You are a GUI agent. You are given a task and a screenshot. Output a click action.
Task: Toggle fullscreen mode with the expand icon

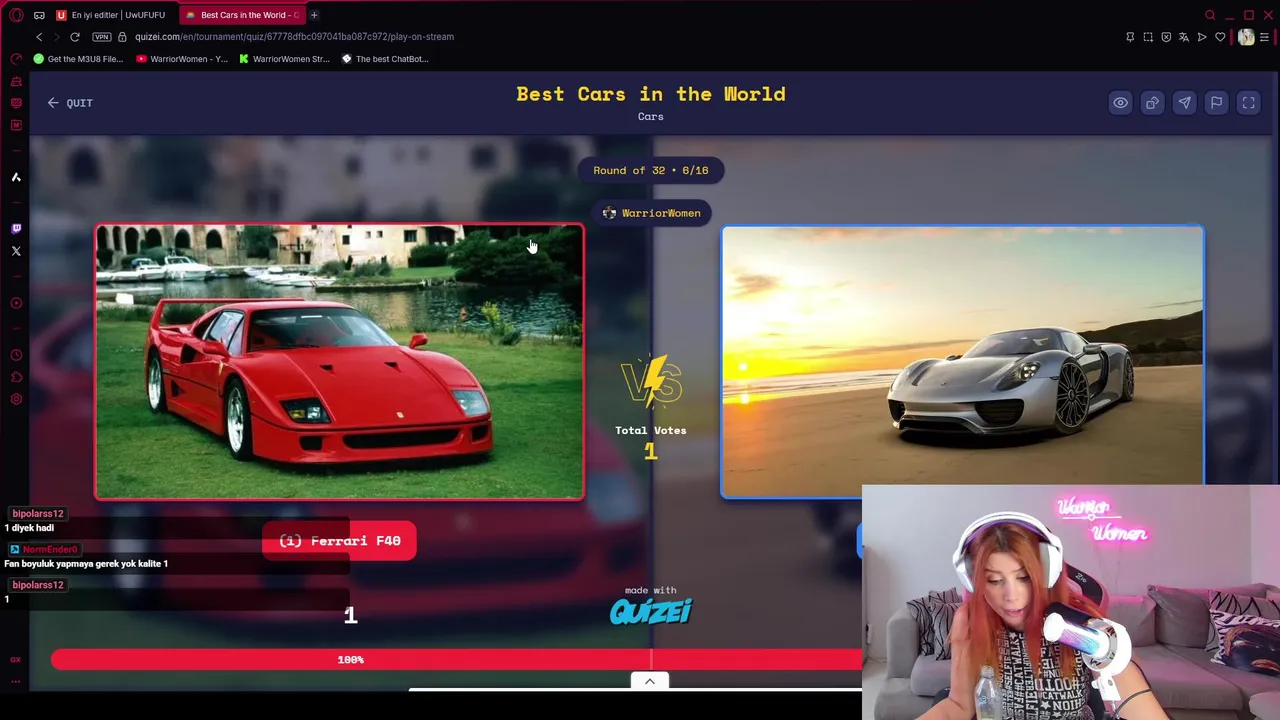pyautogui.click(x=1248, y=103)
